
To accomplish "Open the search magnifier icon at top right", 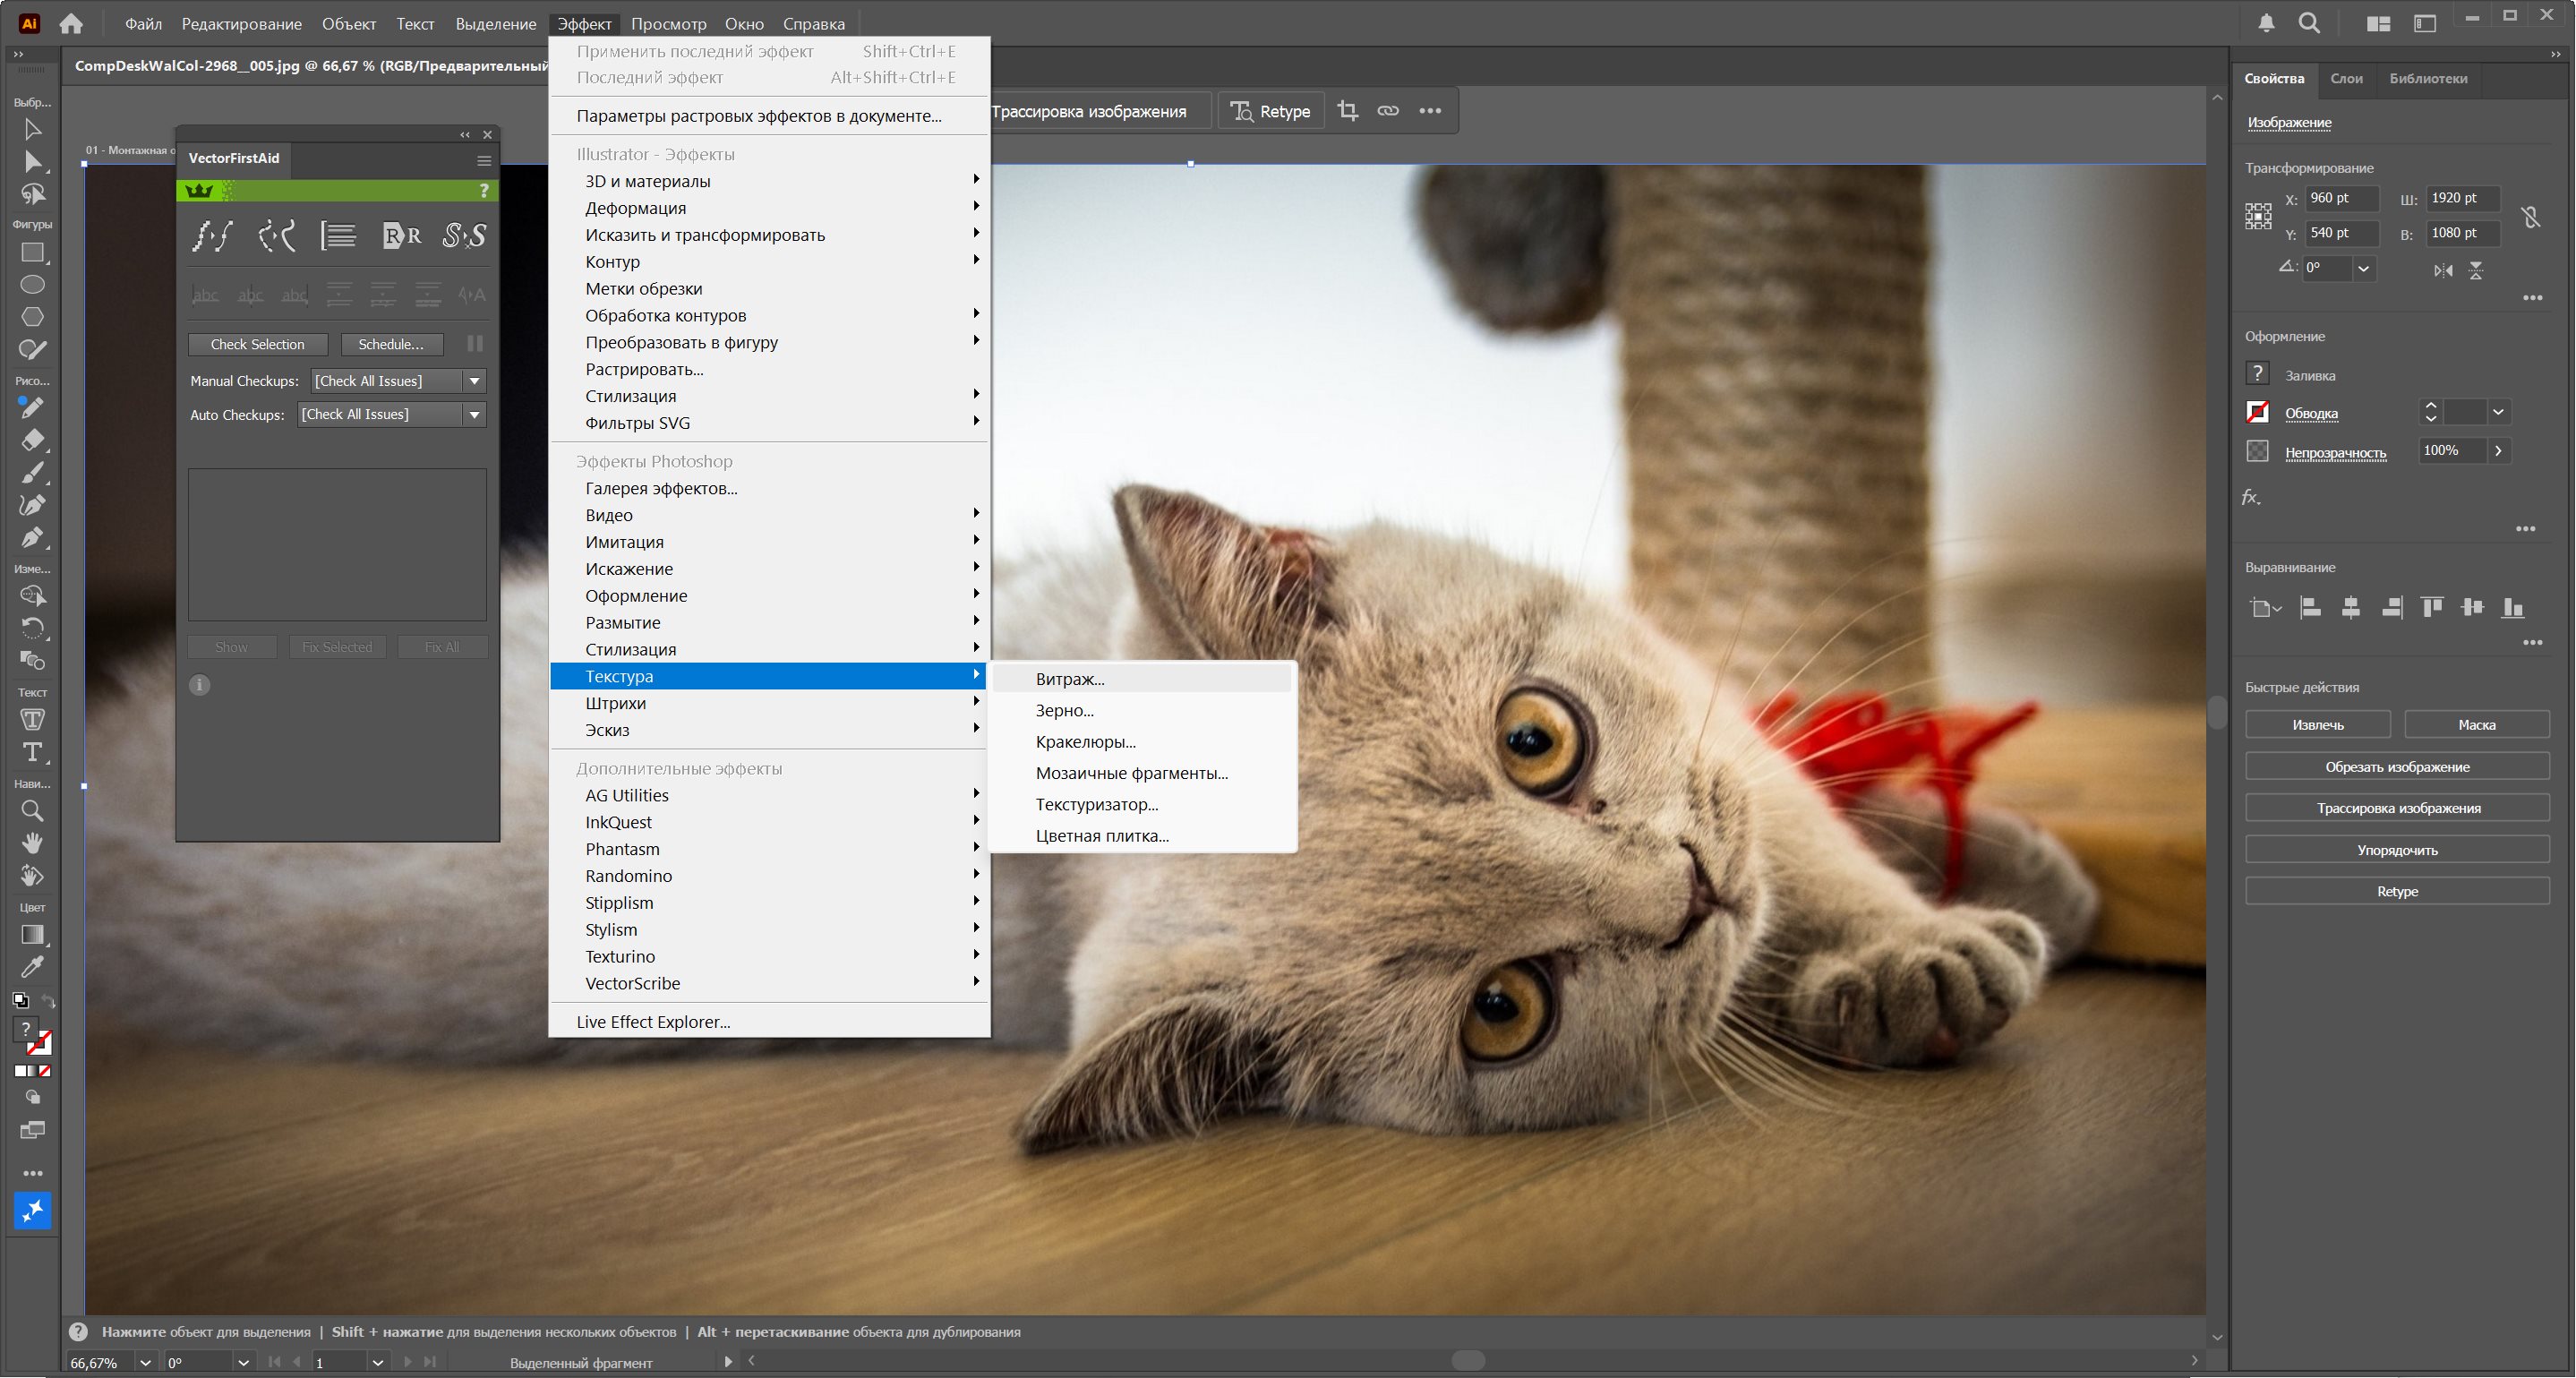I will 2309,23.
